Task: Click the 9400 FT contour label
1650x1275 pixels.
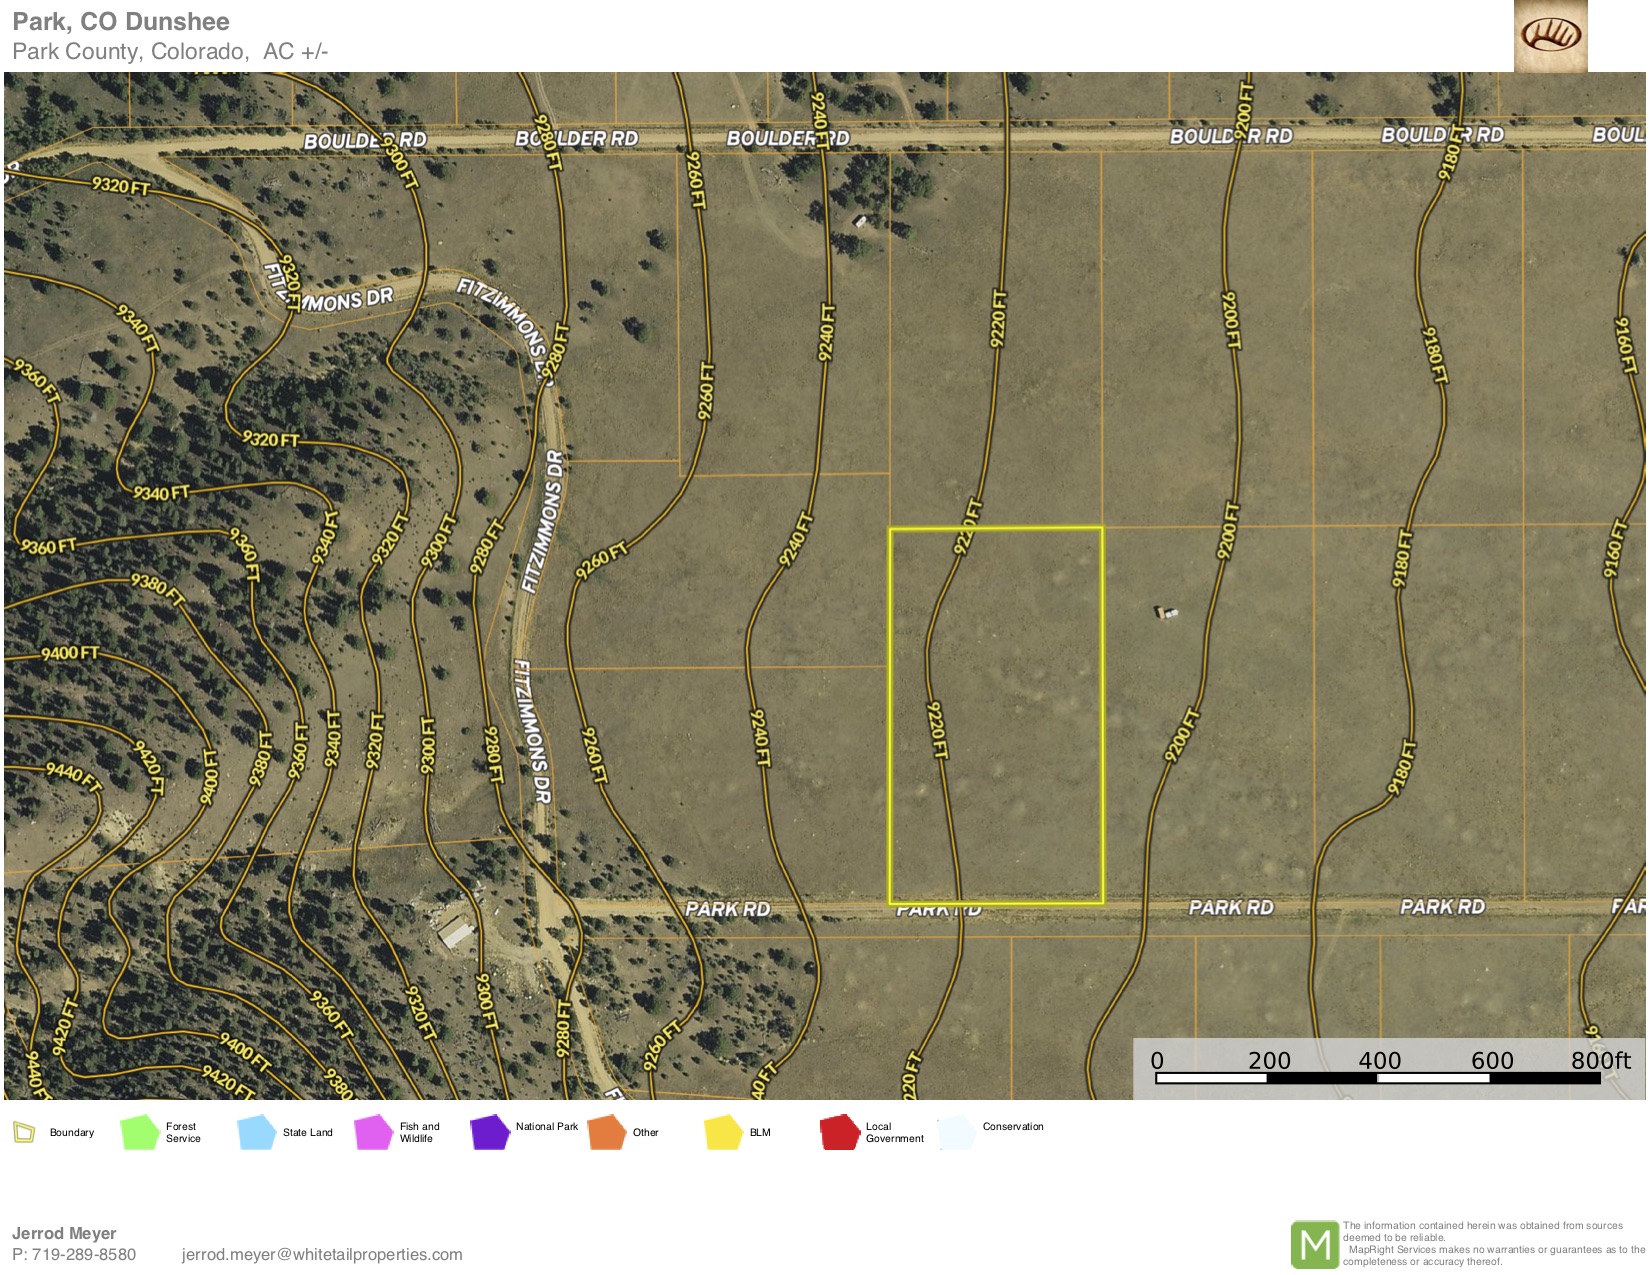Action: tap(70, 653)
